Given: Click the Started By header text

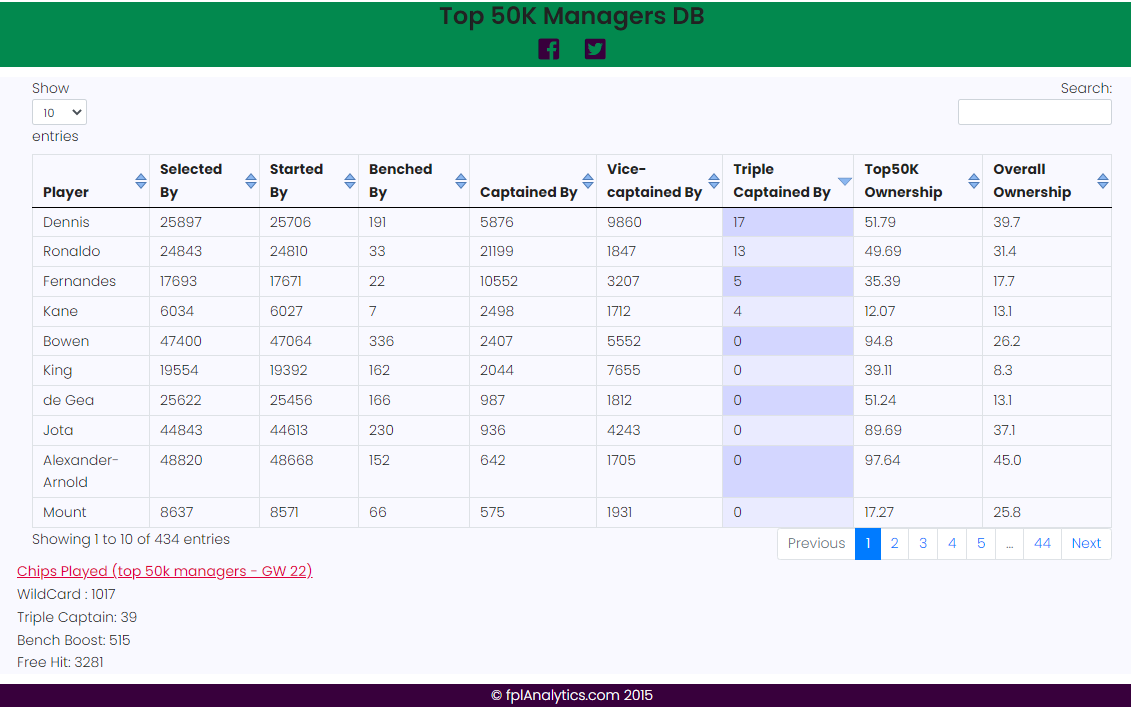Looking at the screenshot, I should [x=296, y=180].
